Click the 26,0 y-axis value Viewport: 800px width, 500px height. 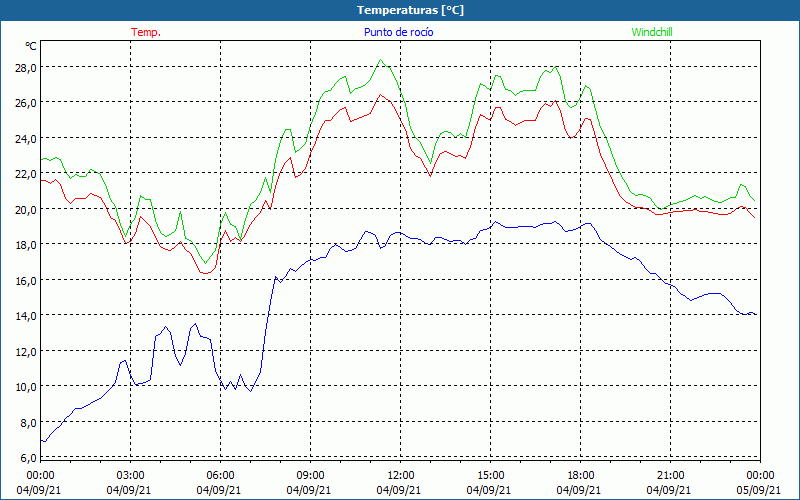pos(26,103)
